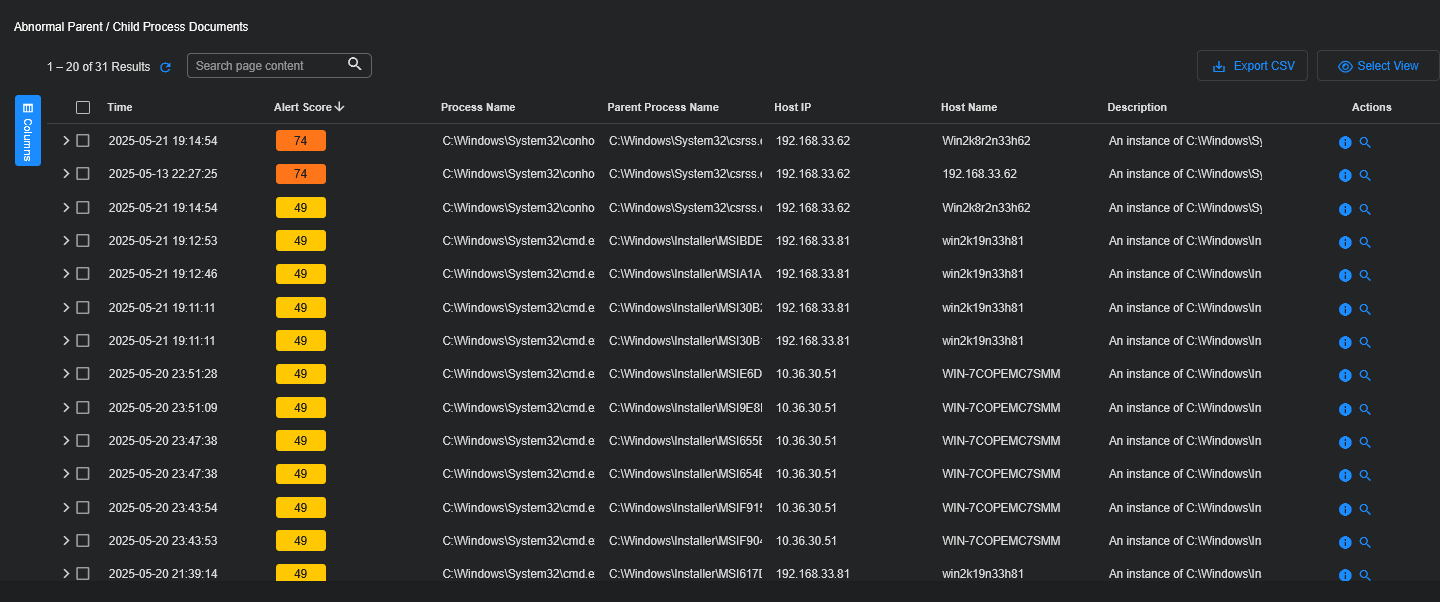Click the refresh results icon

[x=166, y=67]
